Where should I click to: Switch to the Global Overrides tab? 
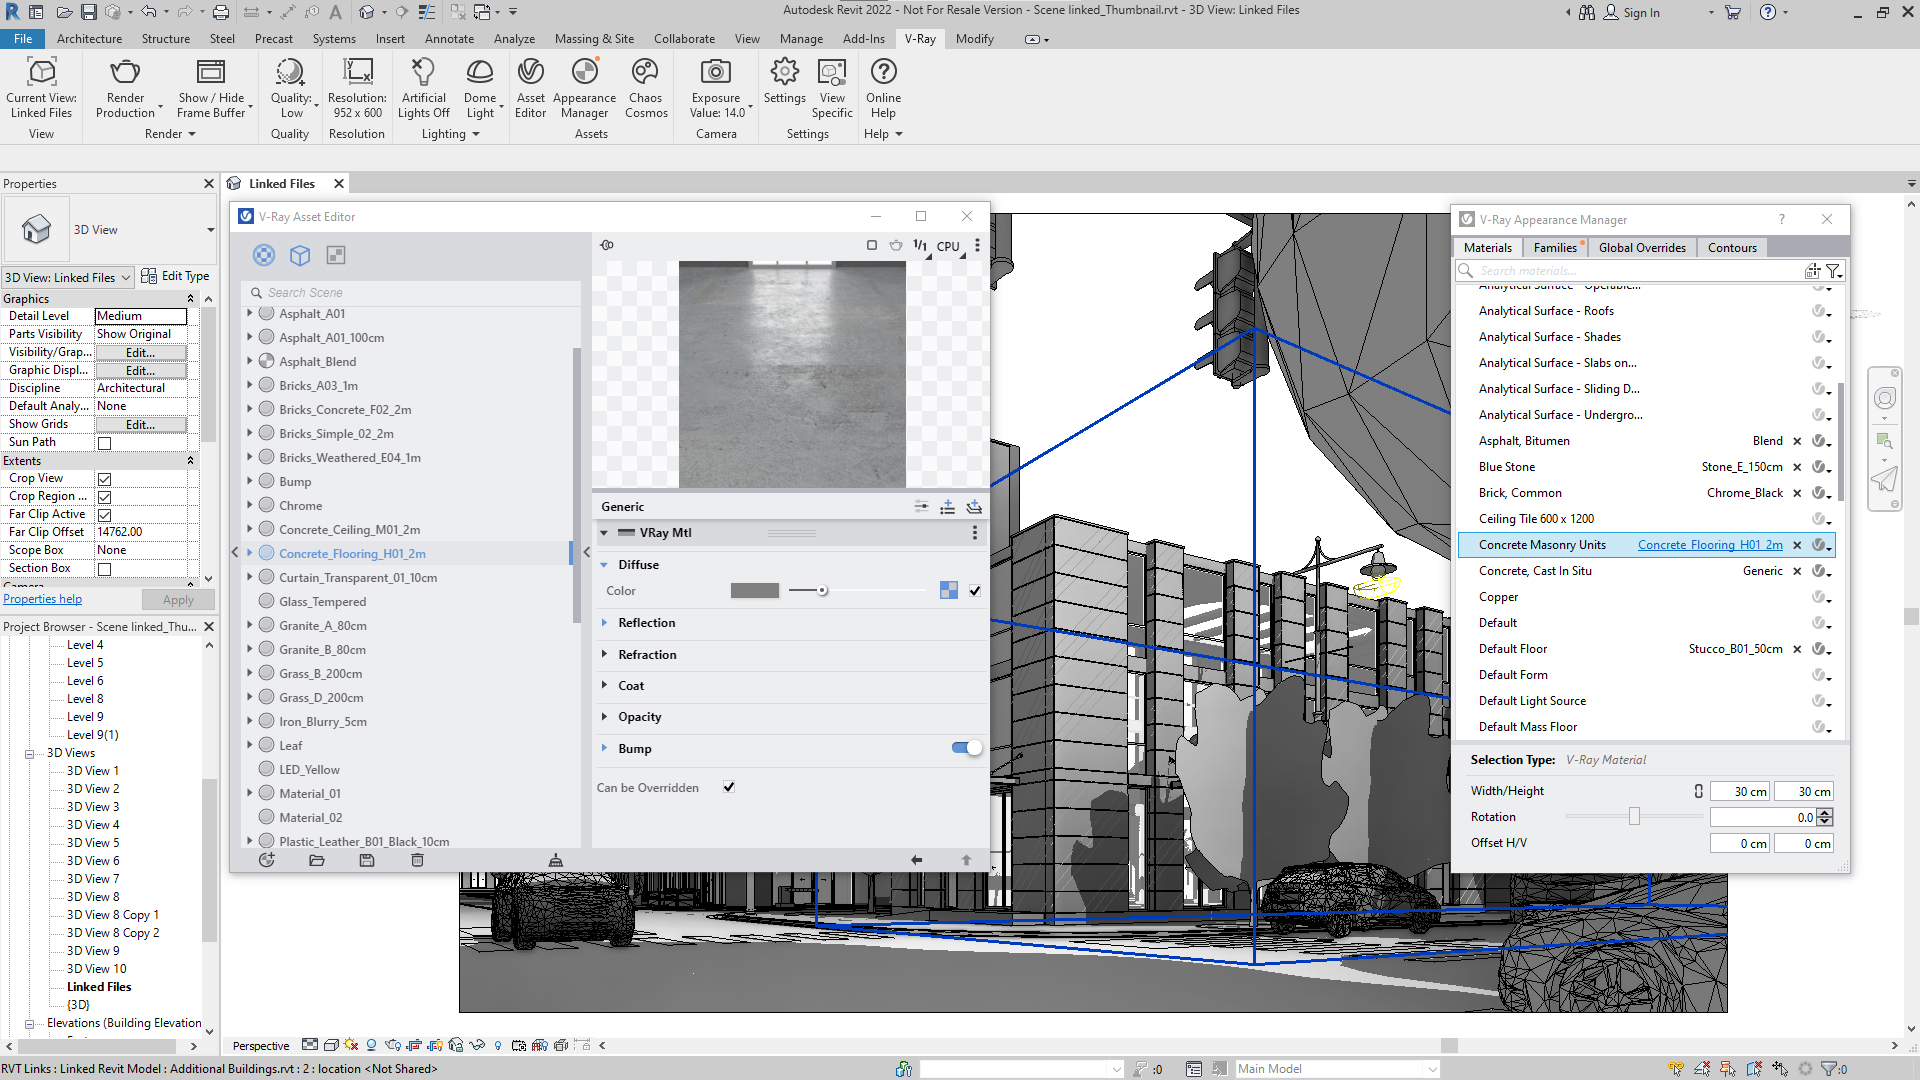coord(1641,248)
